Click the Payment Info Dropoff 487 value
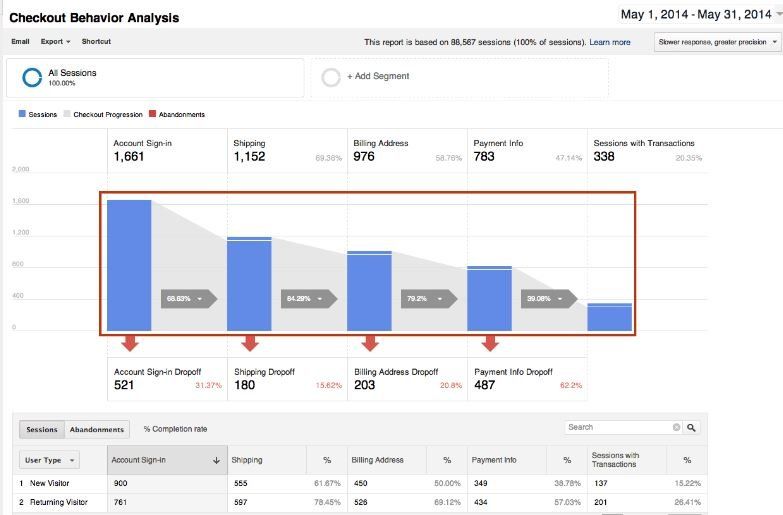This screenshot has height=515, width=783. coord(485,385)
